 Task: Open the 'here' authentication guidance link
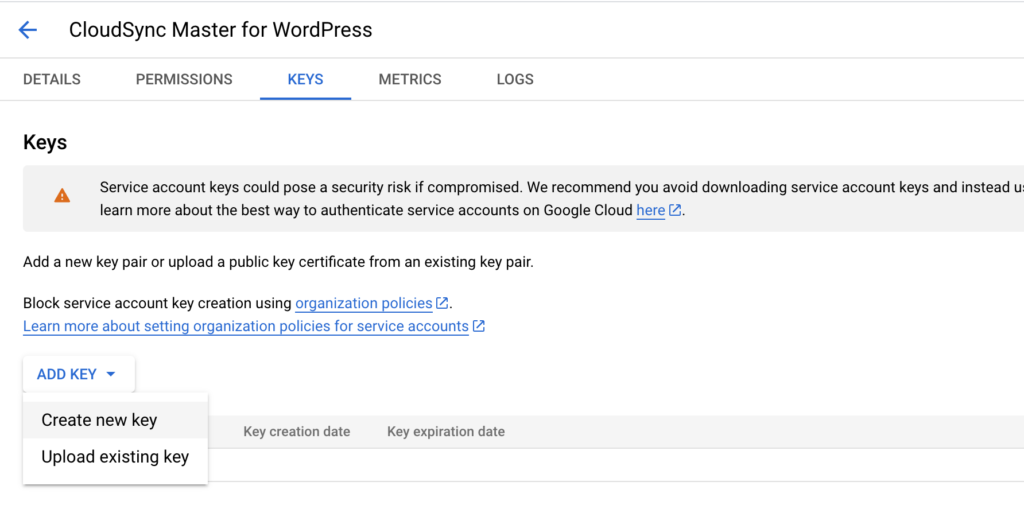(x=650, y=210)
